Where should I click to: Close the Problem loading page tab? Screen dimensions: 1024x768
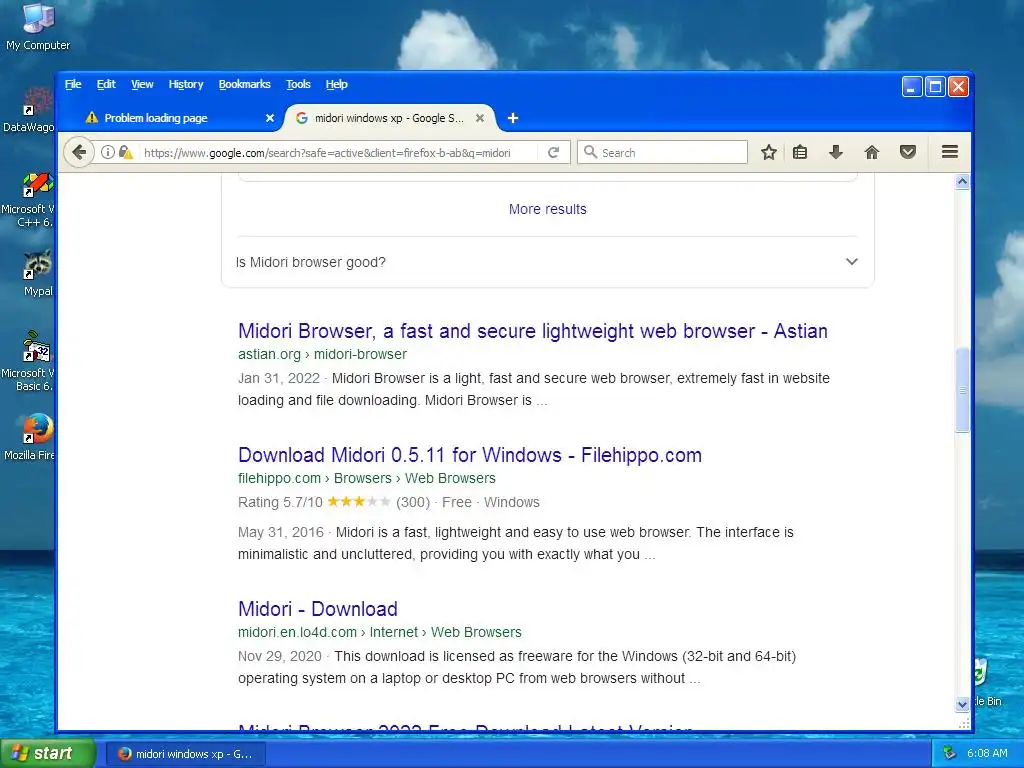point(270,118)
